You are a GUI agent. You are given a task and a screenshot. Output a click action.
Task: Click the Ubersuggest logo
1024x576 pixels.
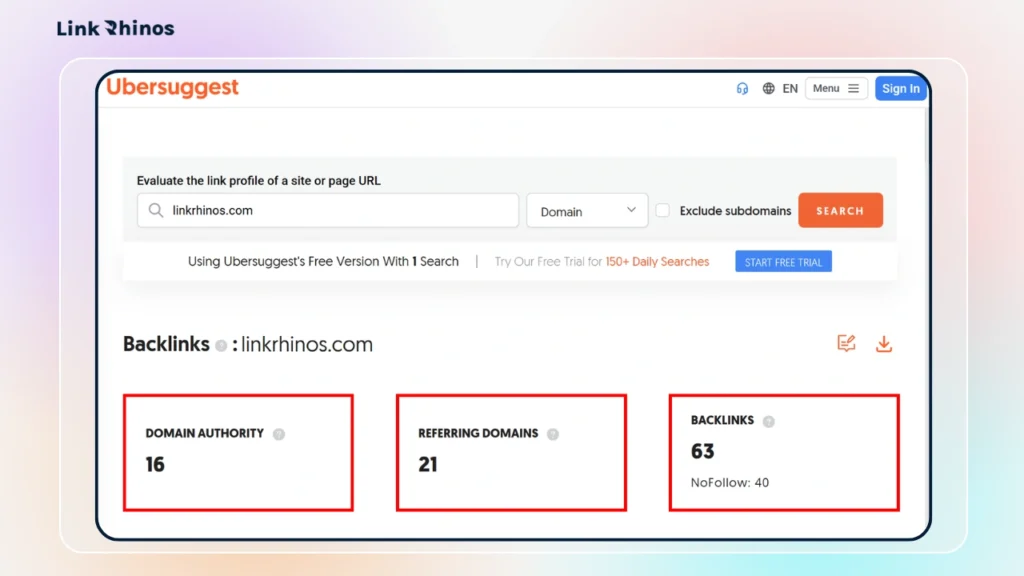click(x=172, y=88)
